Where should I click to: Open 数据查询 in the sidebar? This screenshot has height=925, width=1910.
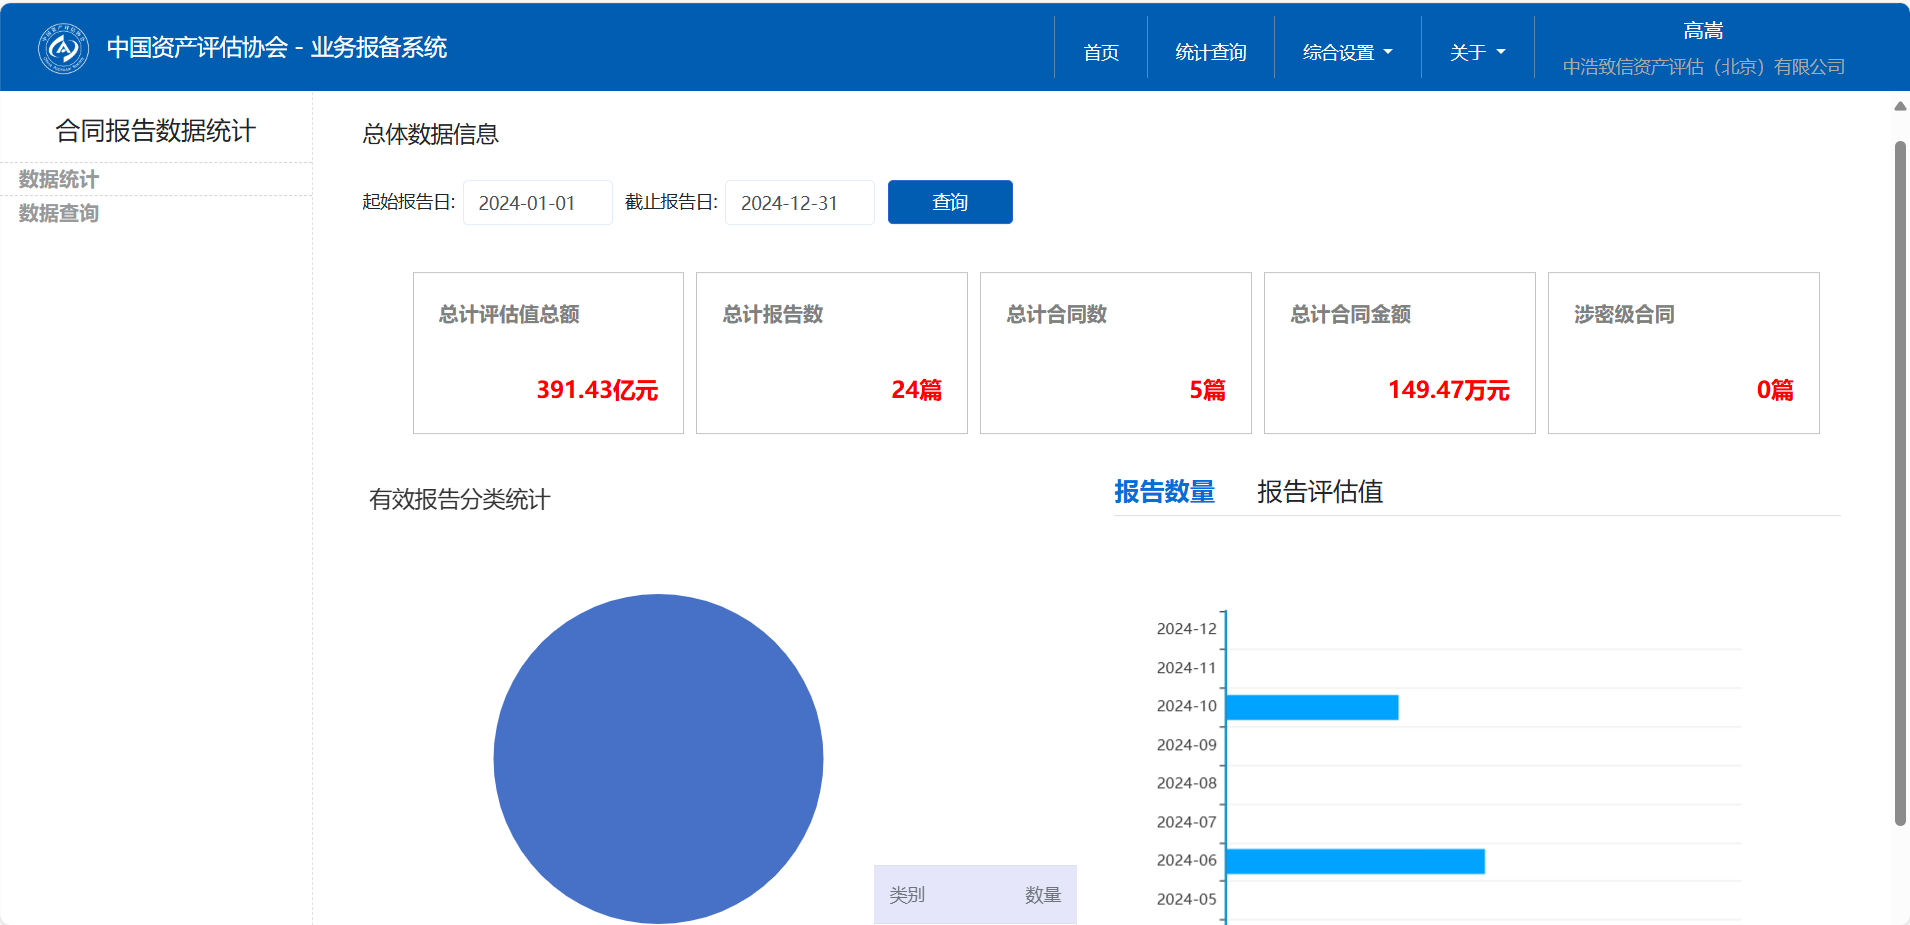[x=59, y=213]
